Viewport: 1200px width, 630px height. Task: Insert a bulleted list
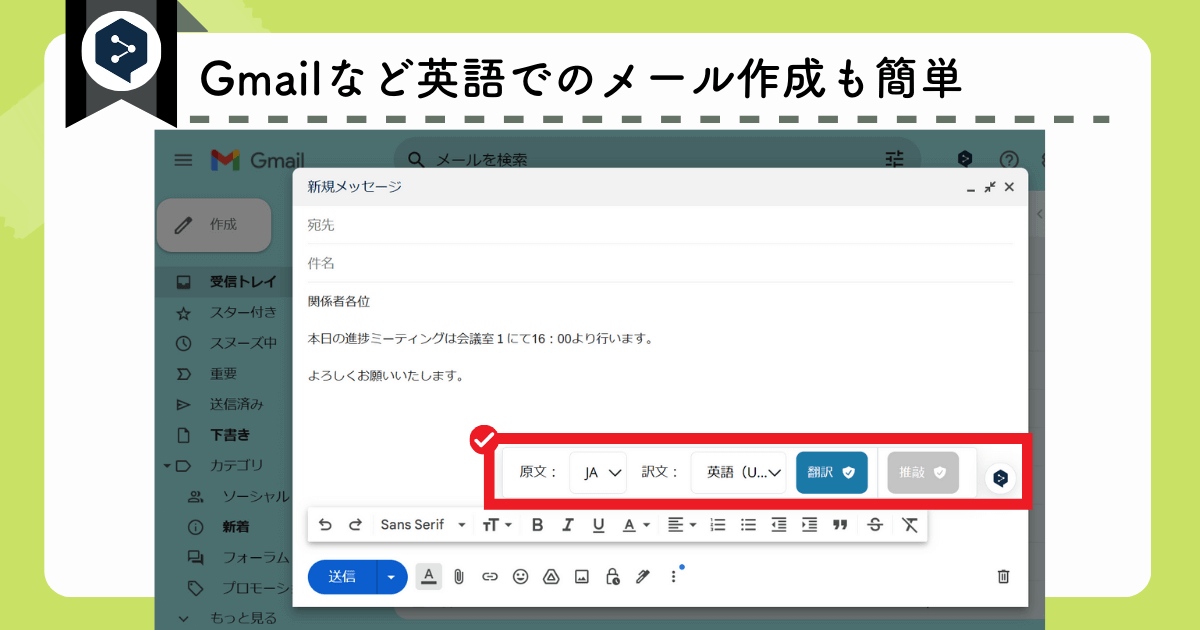(748, 525)
